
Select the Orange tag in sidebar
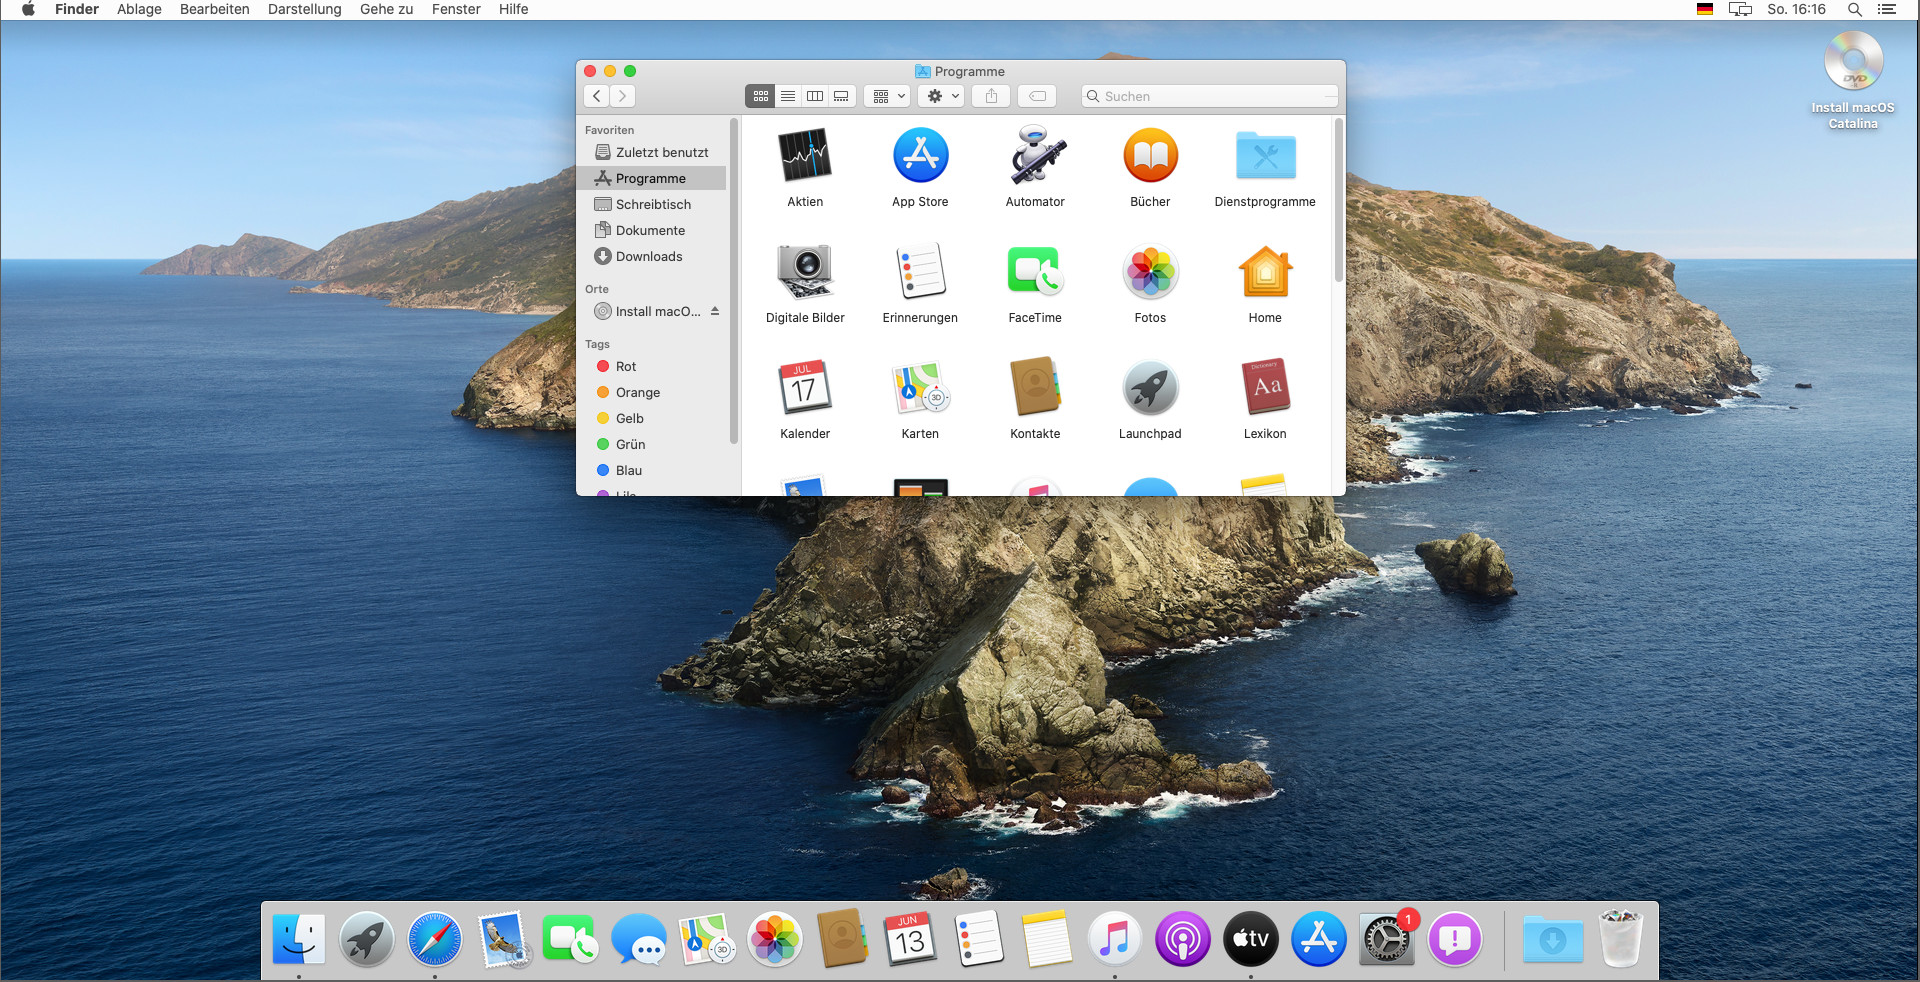click(637, 392)
